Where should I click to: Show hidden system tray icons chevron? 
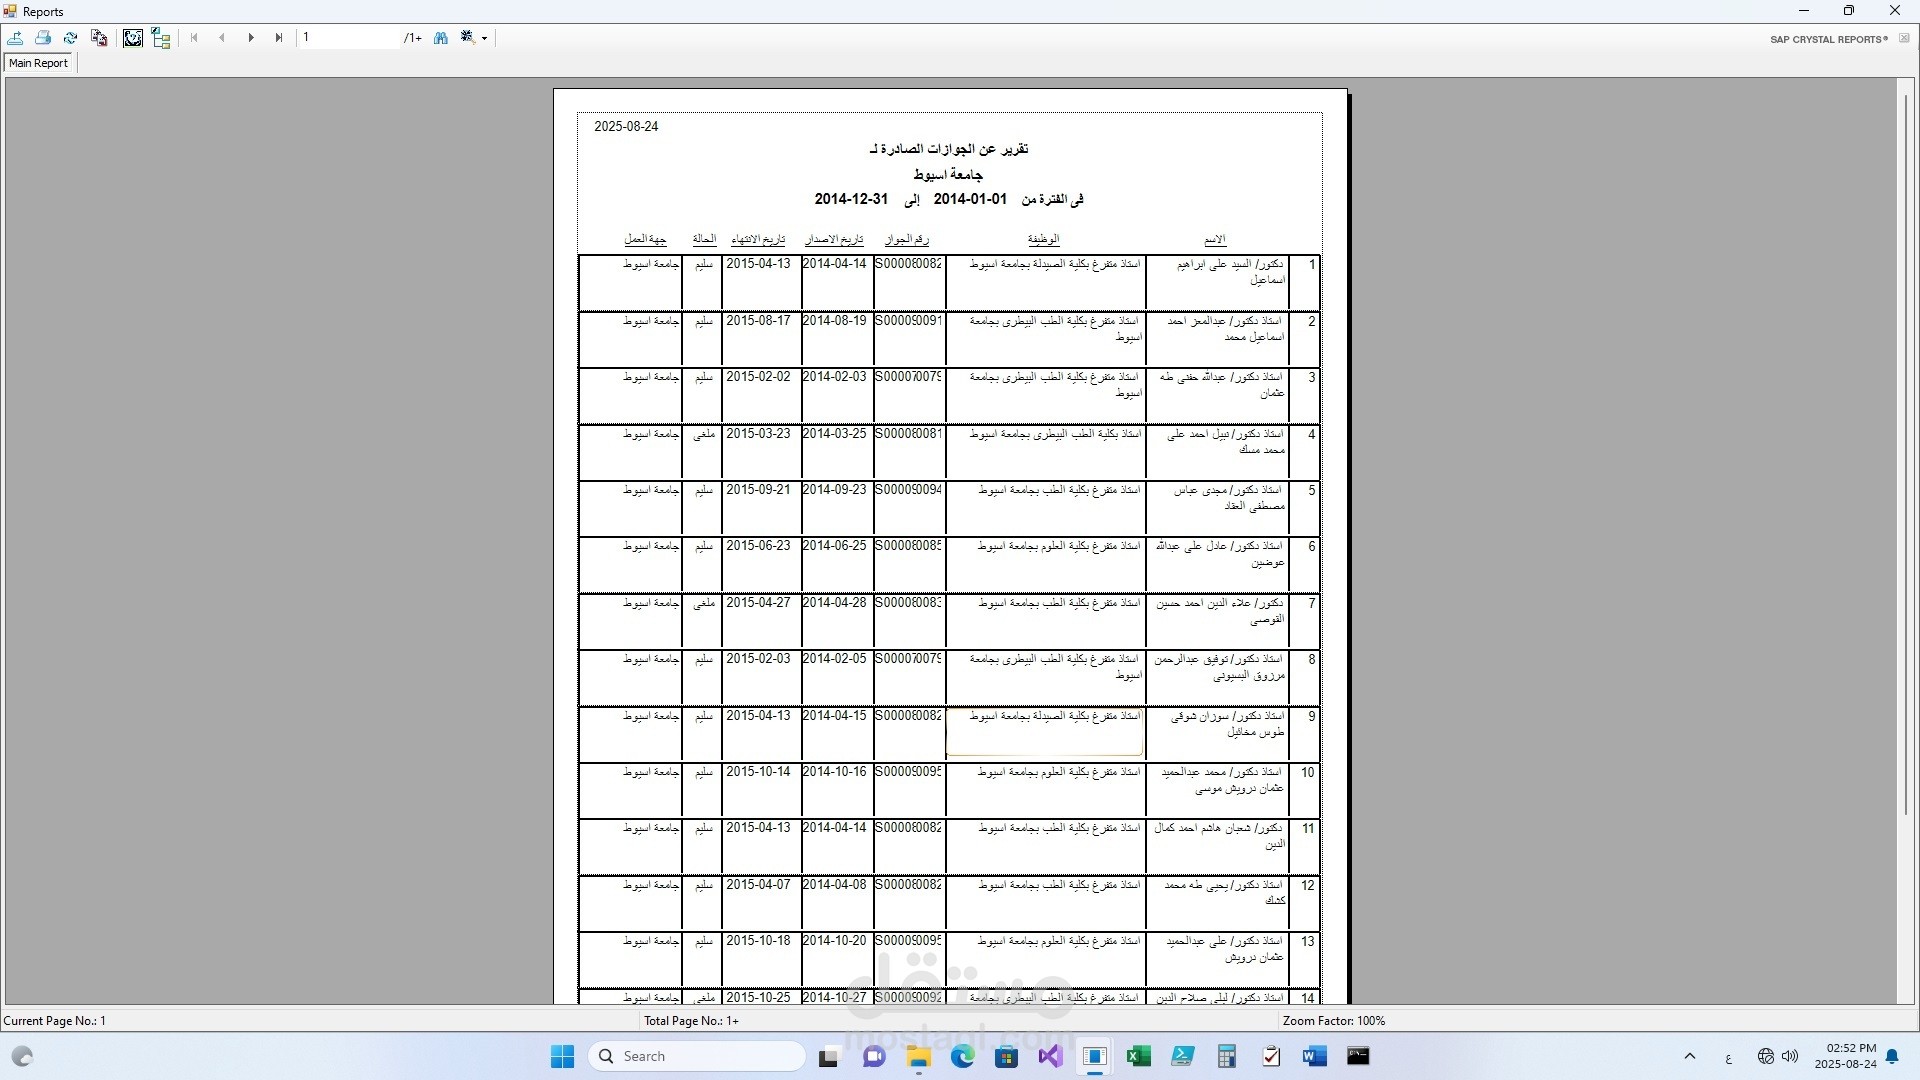click(1690, 1056)
